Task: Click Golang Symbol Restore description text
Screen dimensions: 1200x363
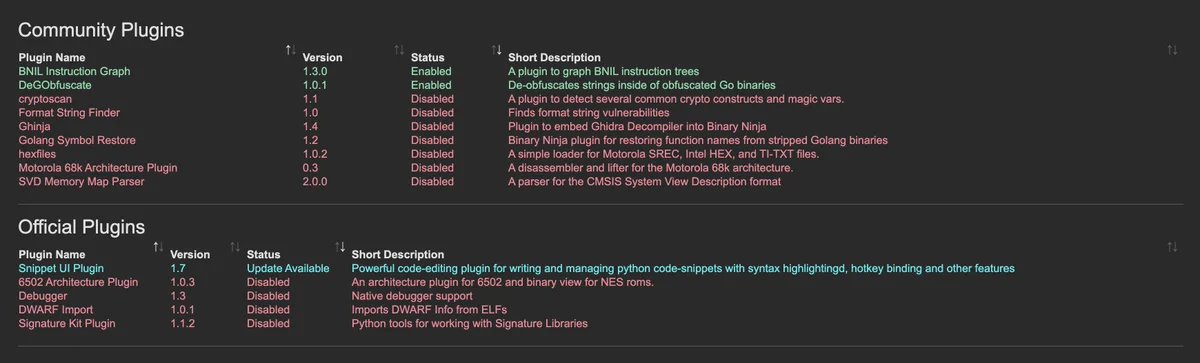Action: pyautogui.click(x=698, y=140)
